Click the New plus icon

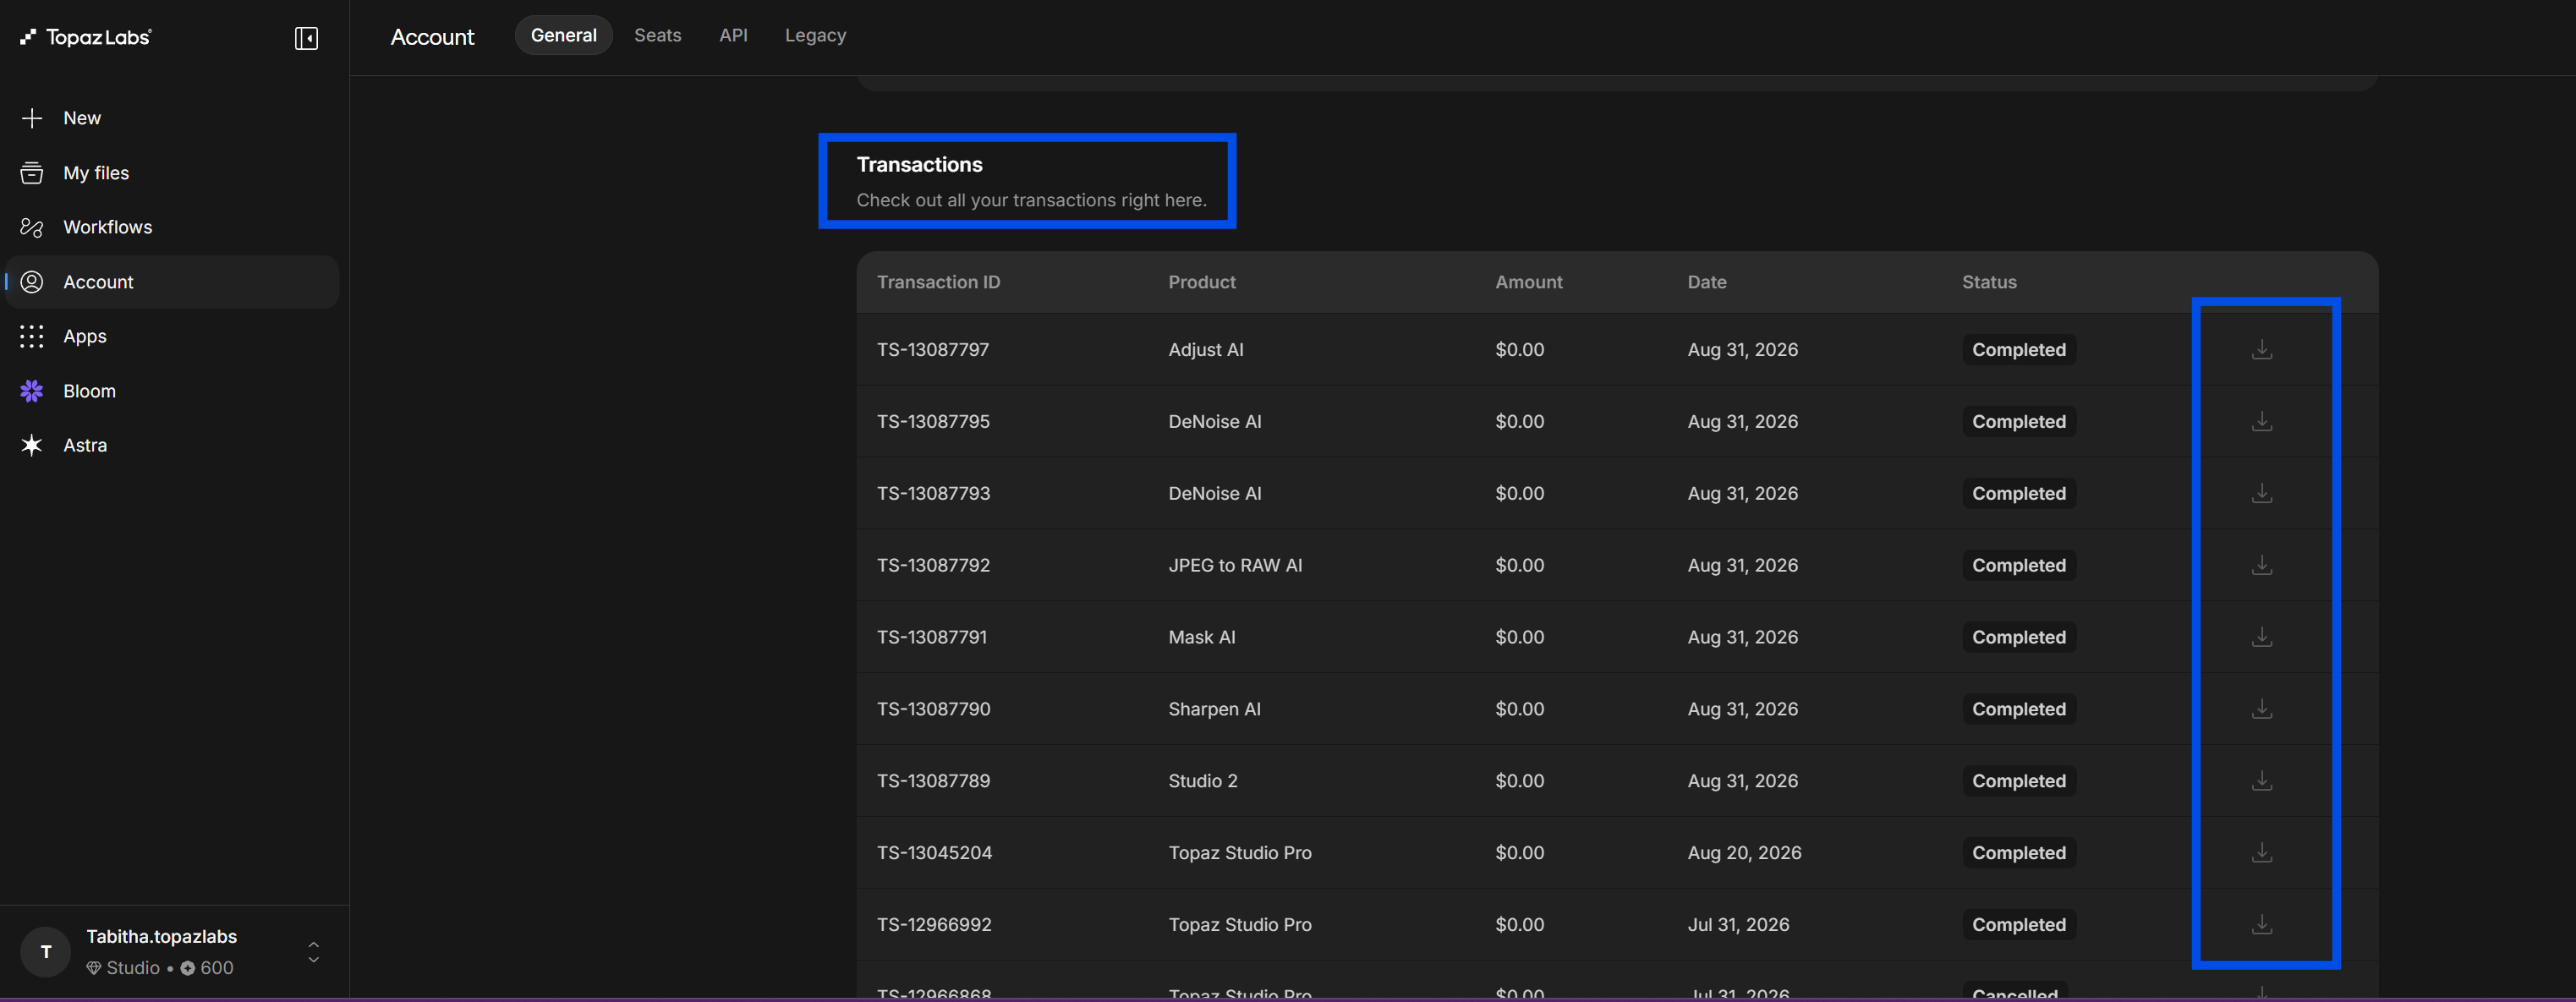coord(32,118)
